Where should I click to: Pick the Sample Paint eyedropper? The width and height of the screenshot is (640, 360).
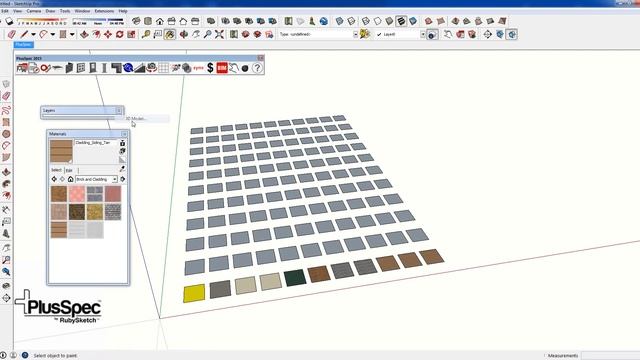[122, 169]
